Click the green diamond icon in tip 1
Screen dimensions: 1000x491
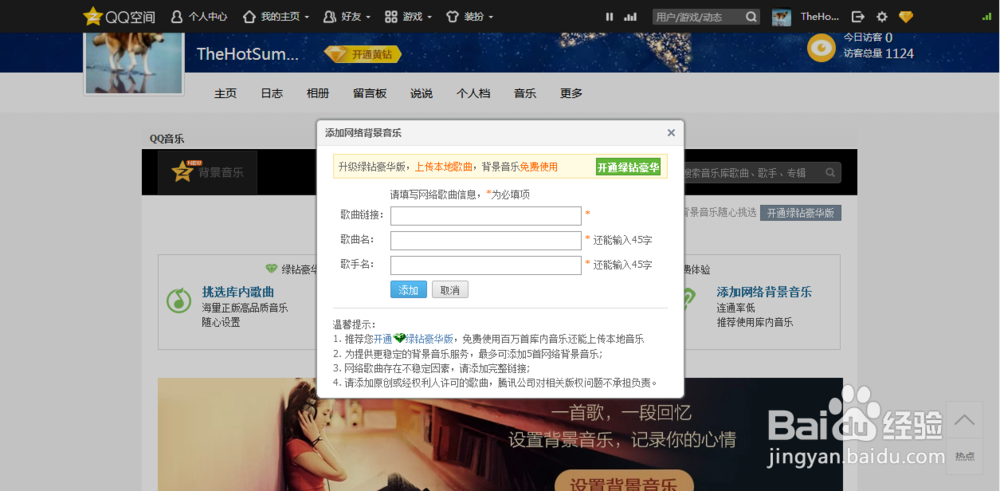[x=399, y=339]
